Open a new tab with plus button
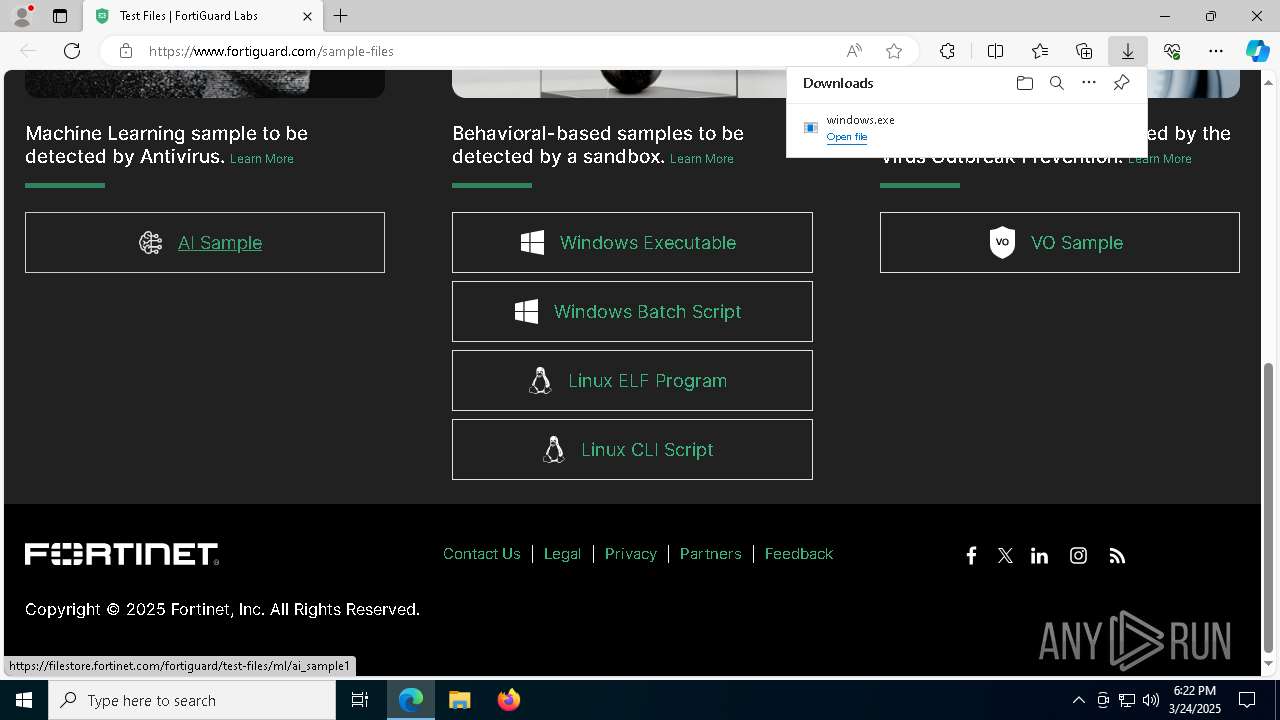 click(341, 16)
